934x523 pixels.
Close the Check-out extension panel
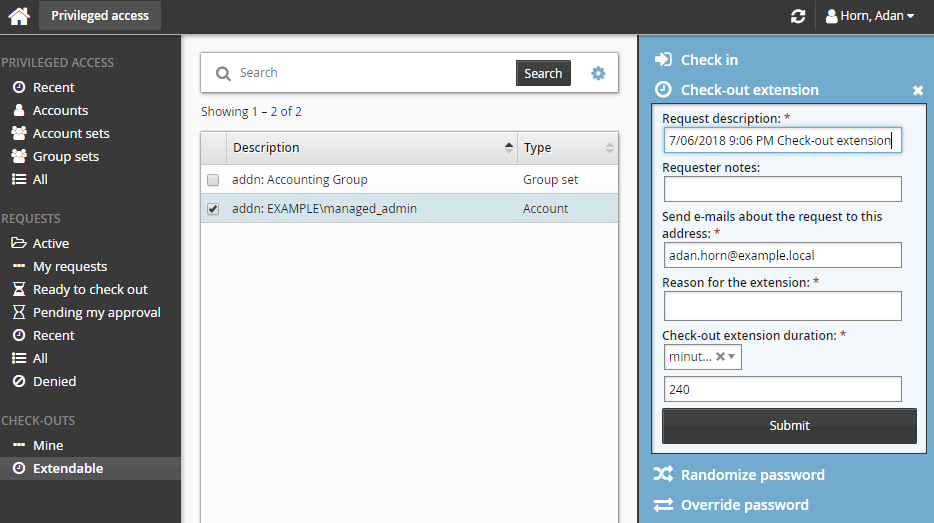click(918, 91)
